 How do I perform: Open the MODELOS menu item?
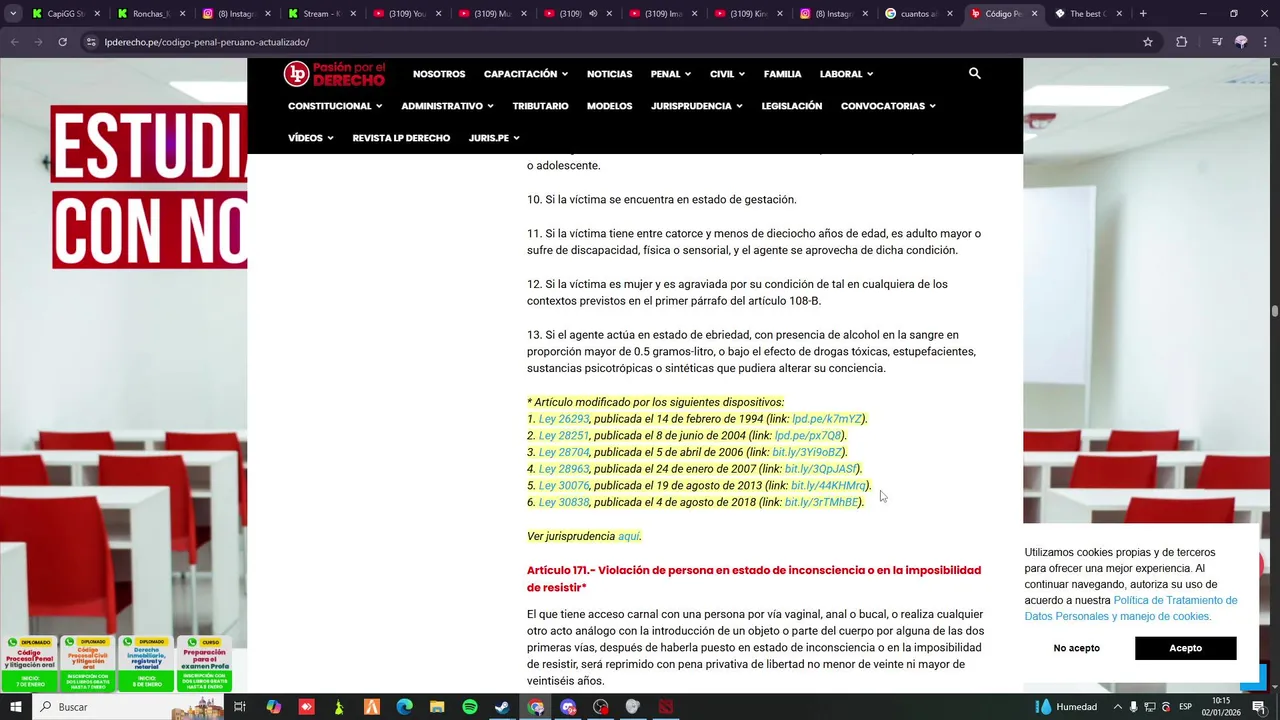[609, 106]
